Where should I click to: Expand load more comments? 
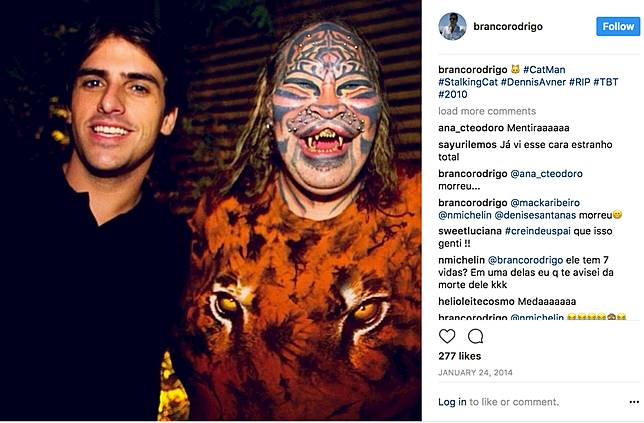487,111
